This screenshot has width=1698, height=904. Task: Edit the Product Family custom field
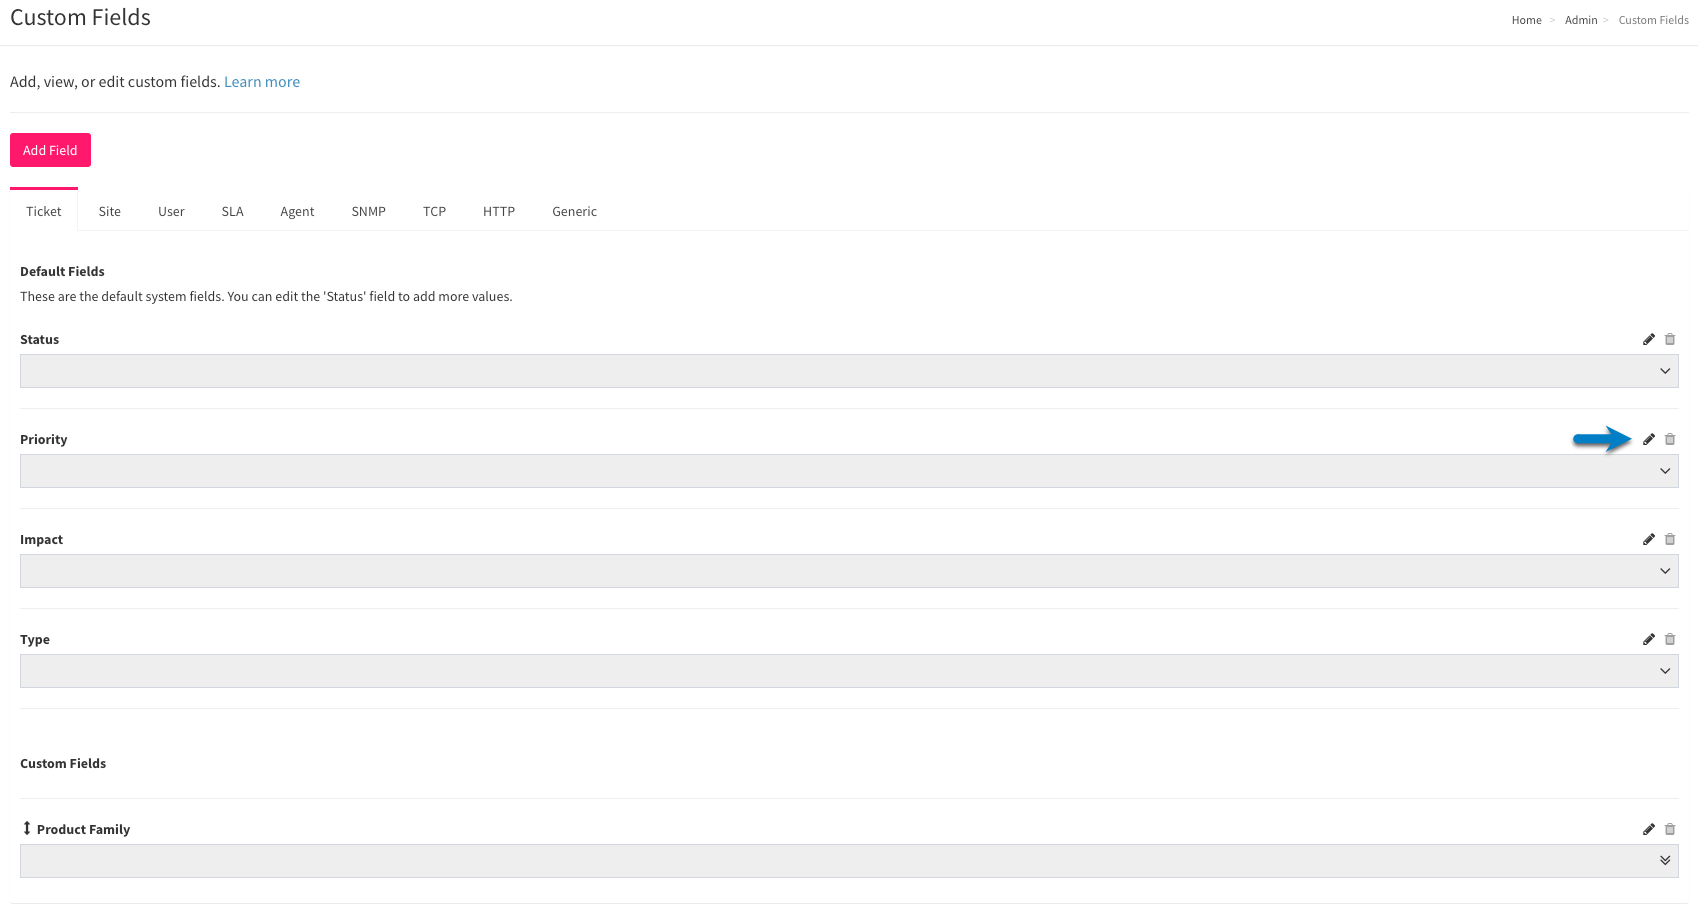point(1649,829)
